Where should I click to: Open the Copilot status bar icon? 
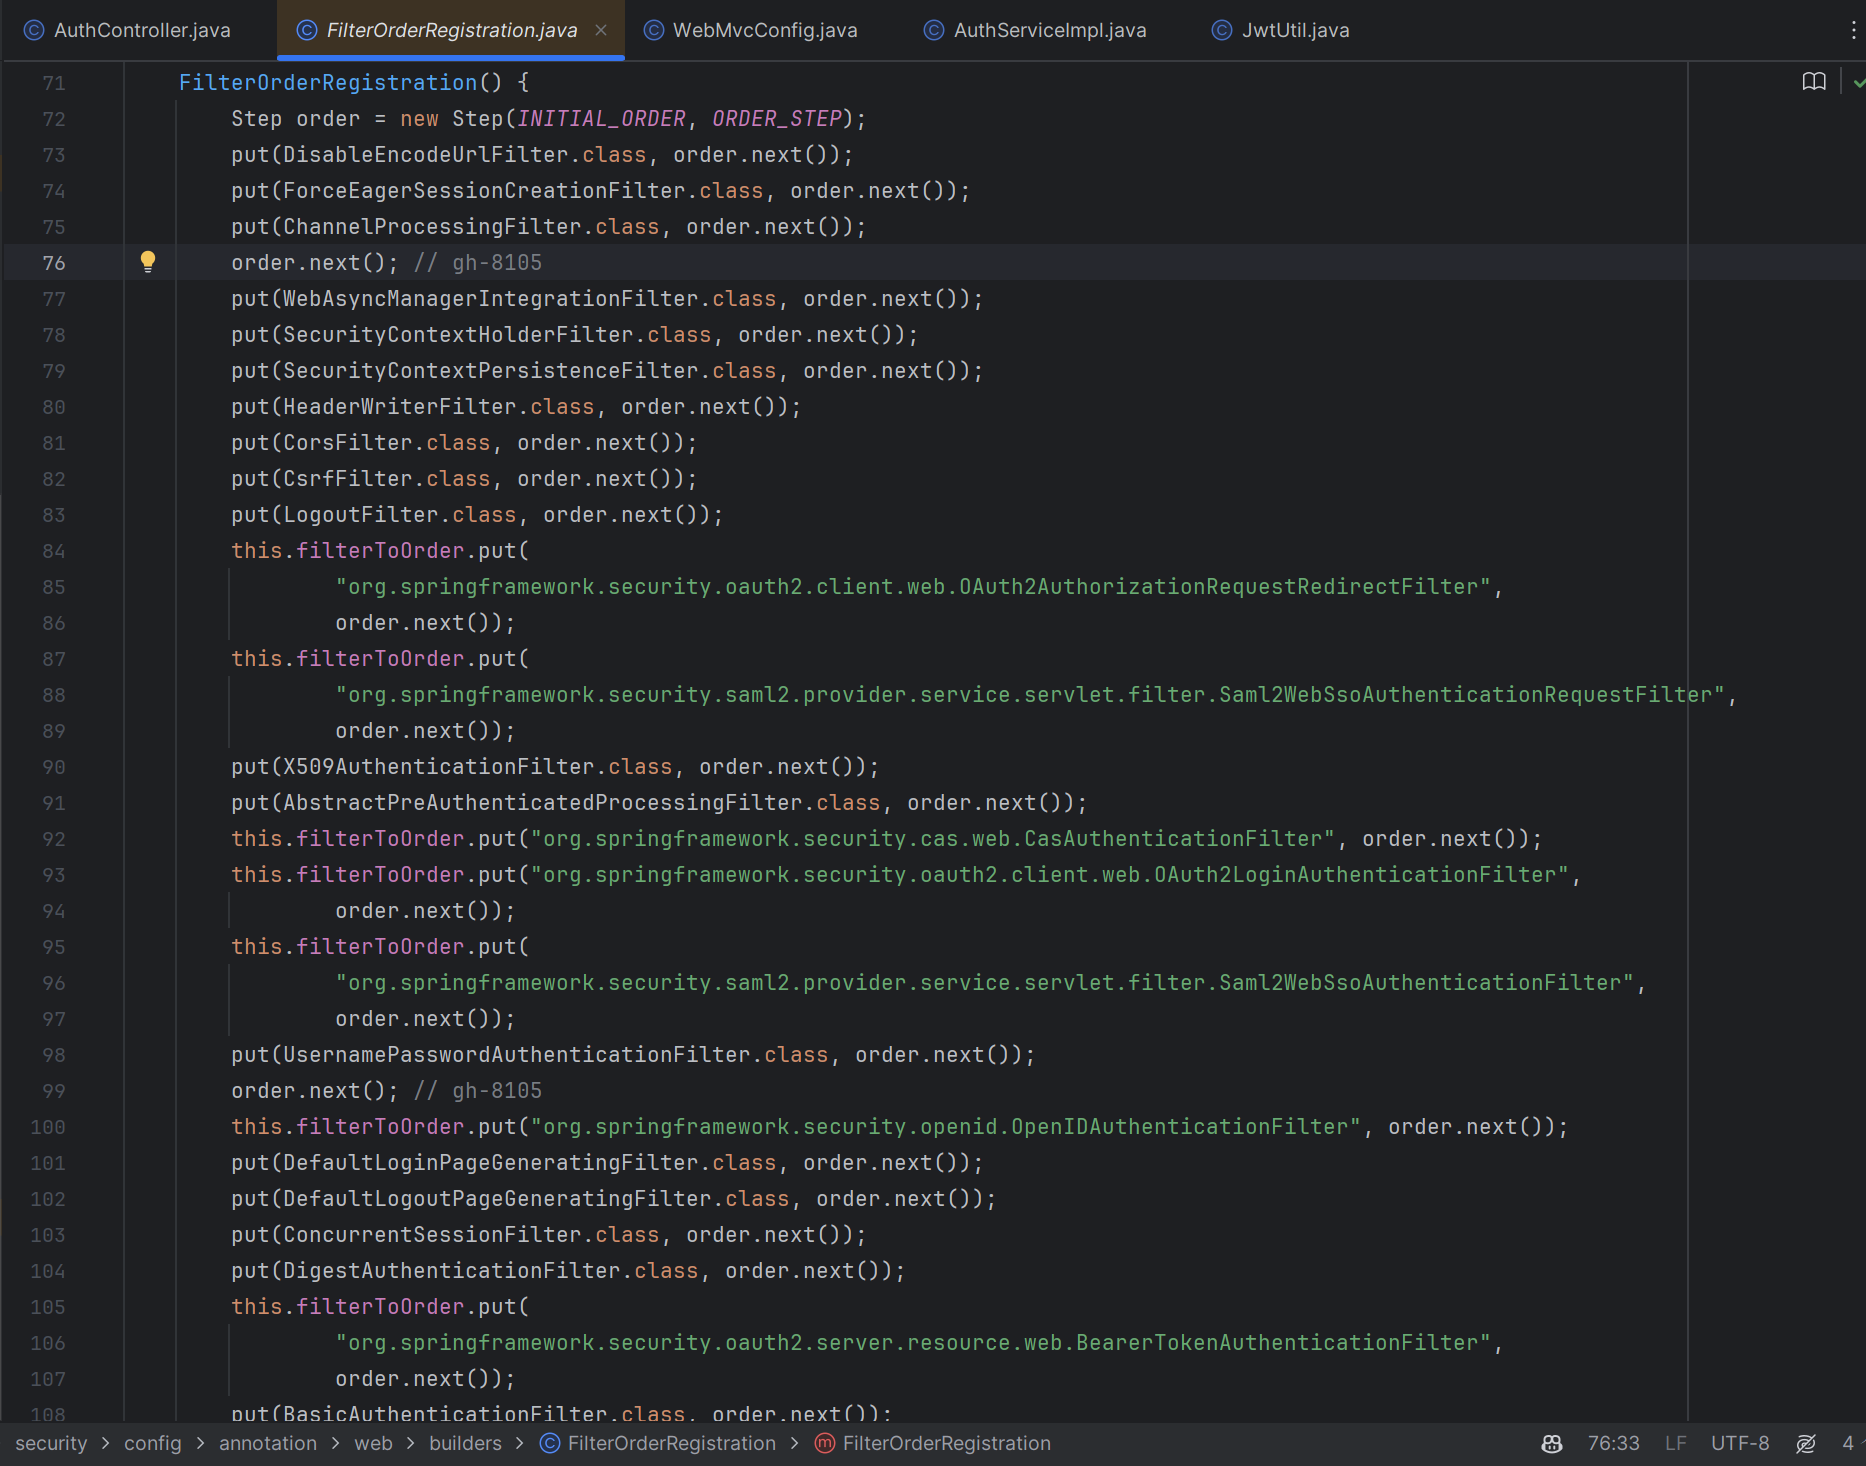tap(1552, 1443)
